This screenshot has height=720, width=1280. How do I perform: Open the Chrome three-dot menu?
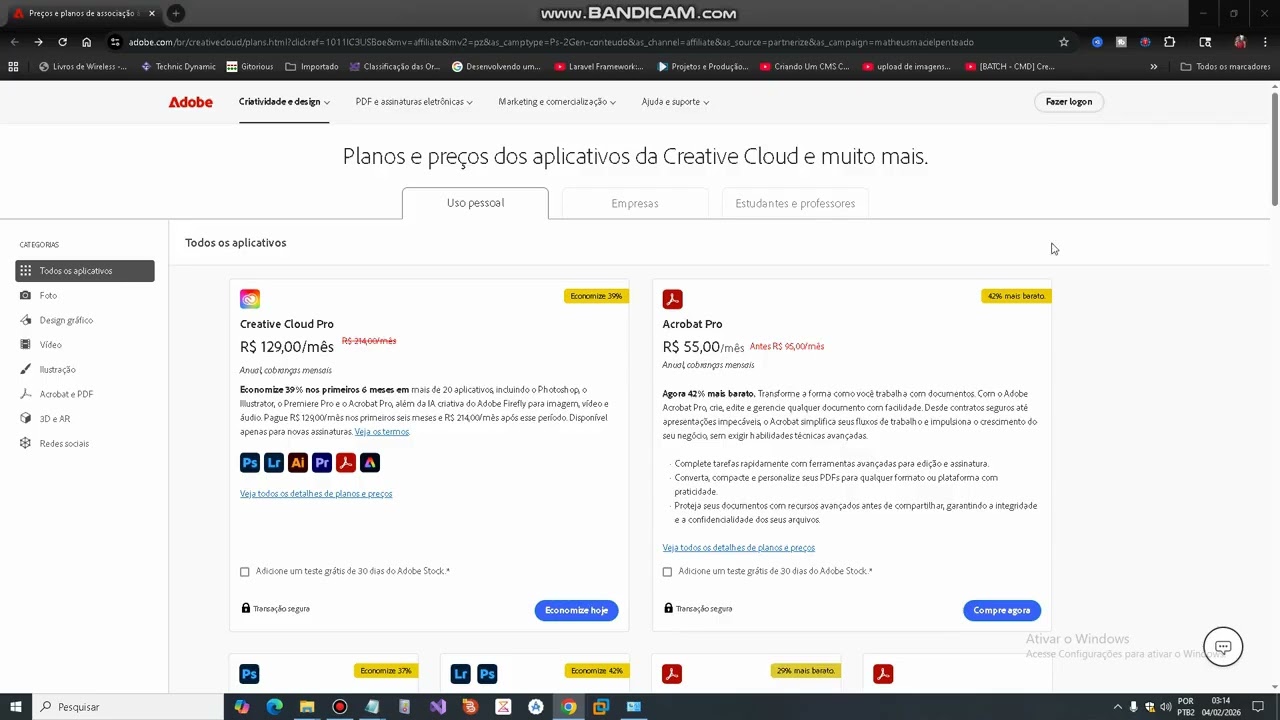[x=1264, y=42]
